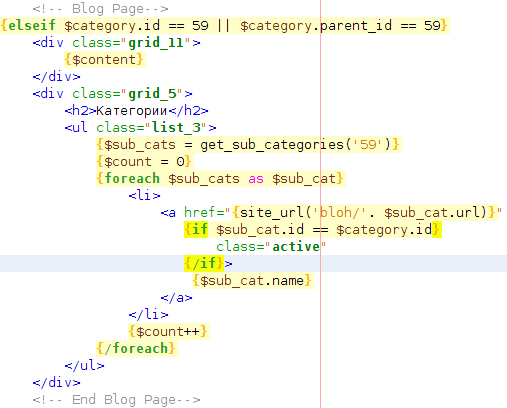Click the closing {/foreach} tag
This screenshot has width=507, height=408.
pyautogui.click(x=136, y=349)
